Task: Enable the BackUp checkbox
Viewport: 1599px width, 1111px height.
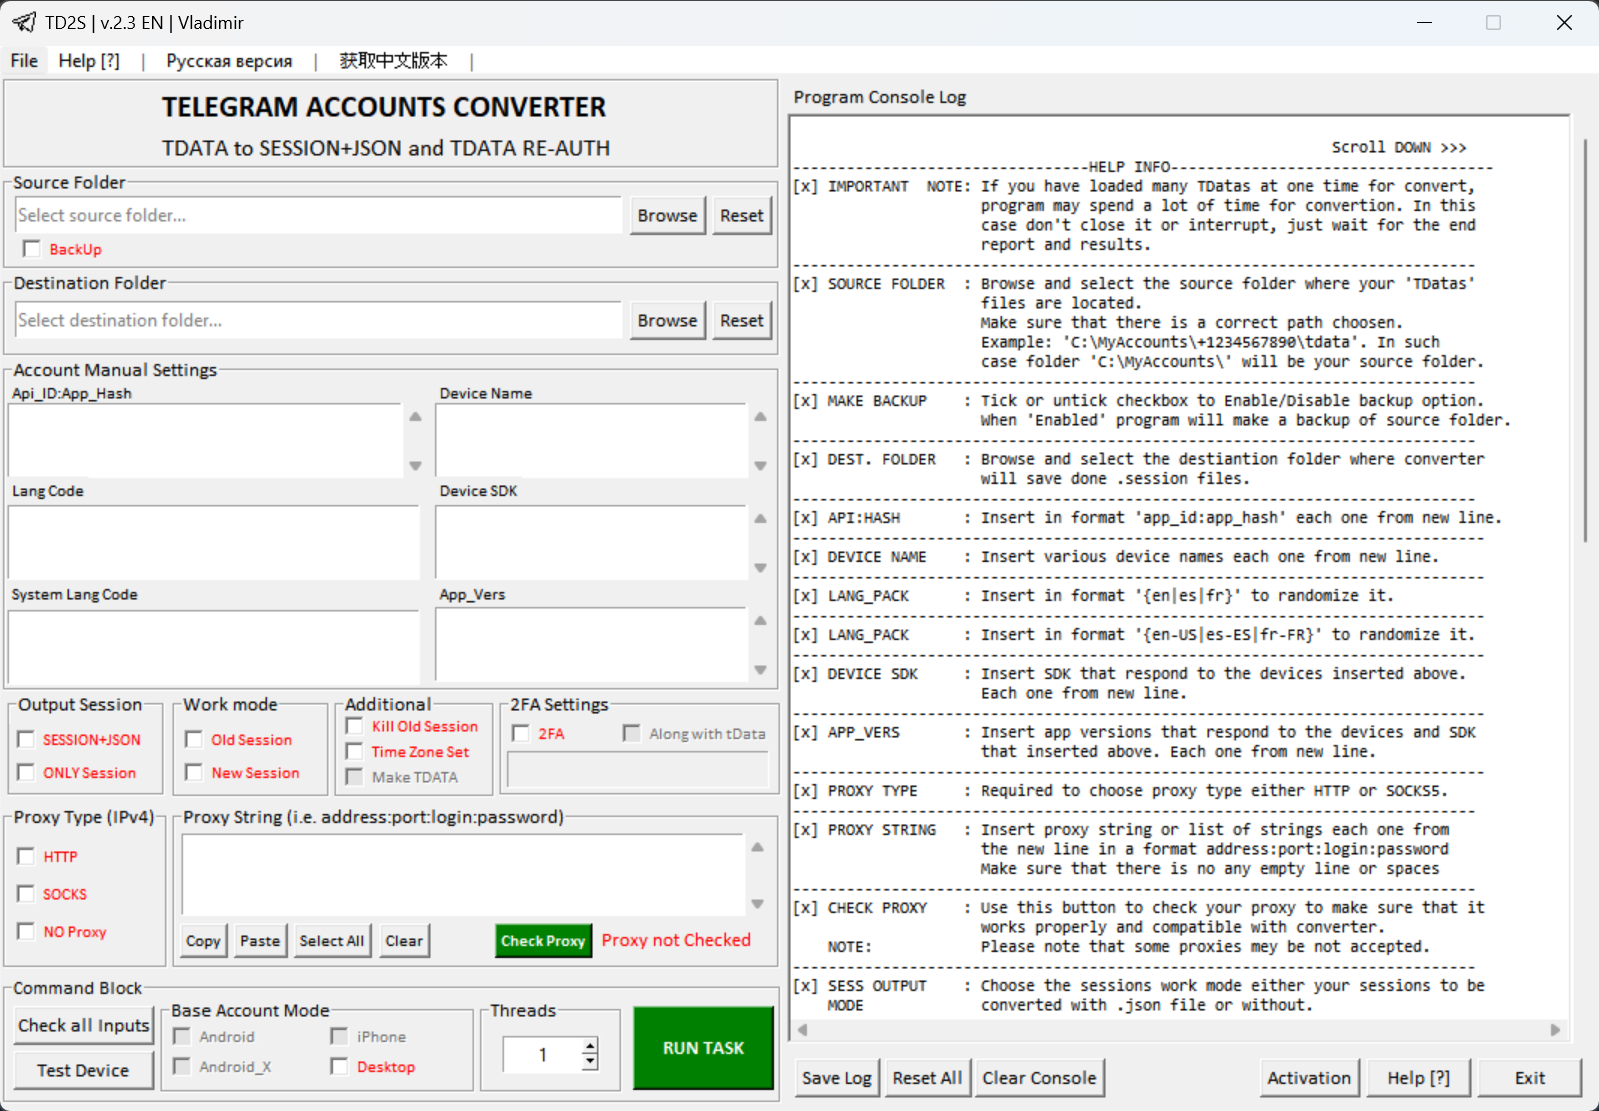Action: (x=32, y=249)
